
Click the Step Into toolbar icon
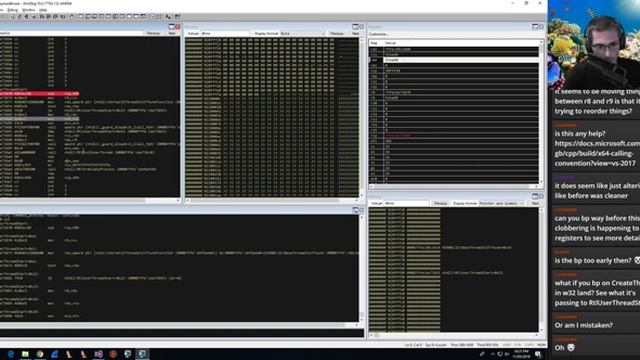pyautogui.click(x=42, y=17)
